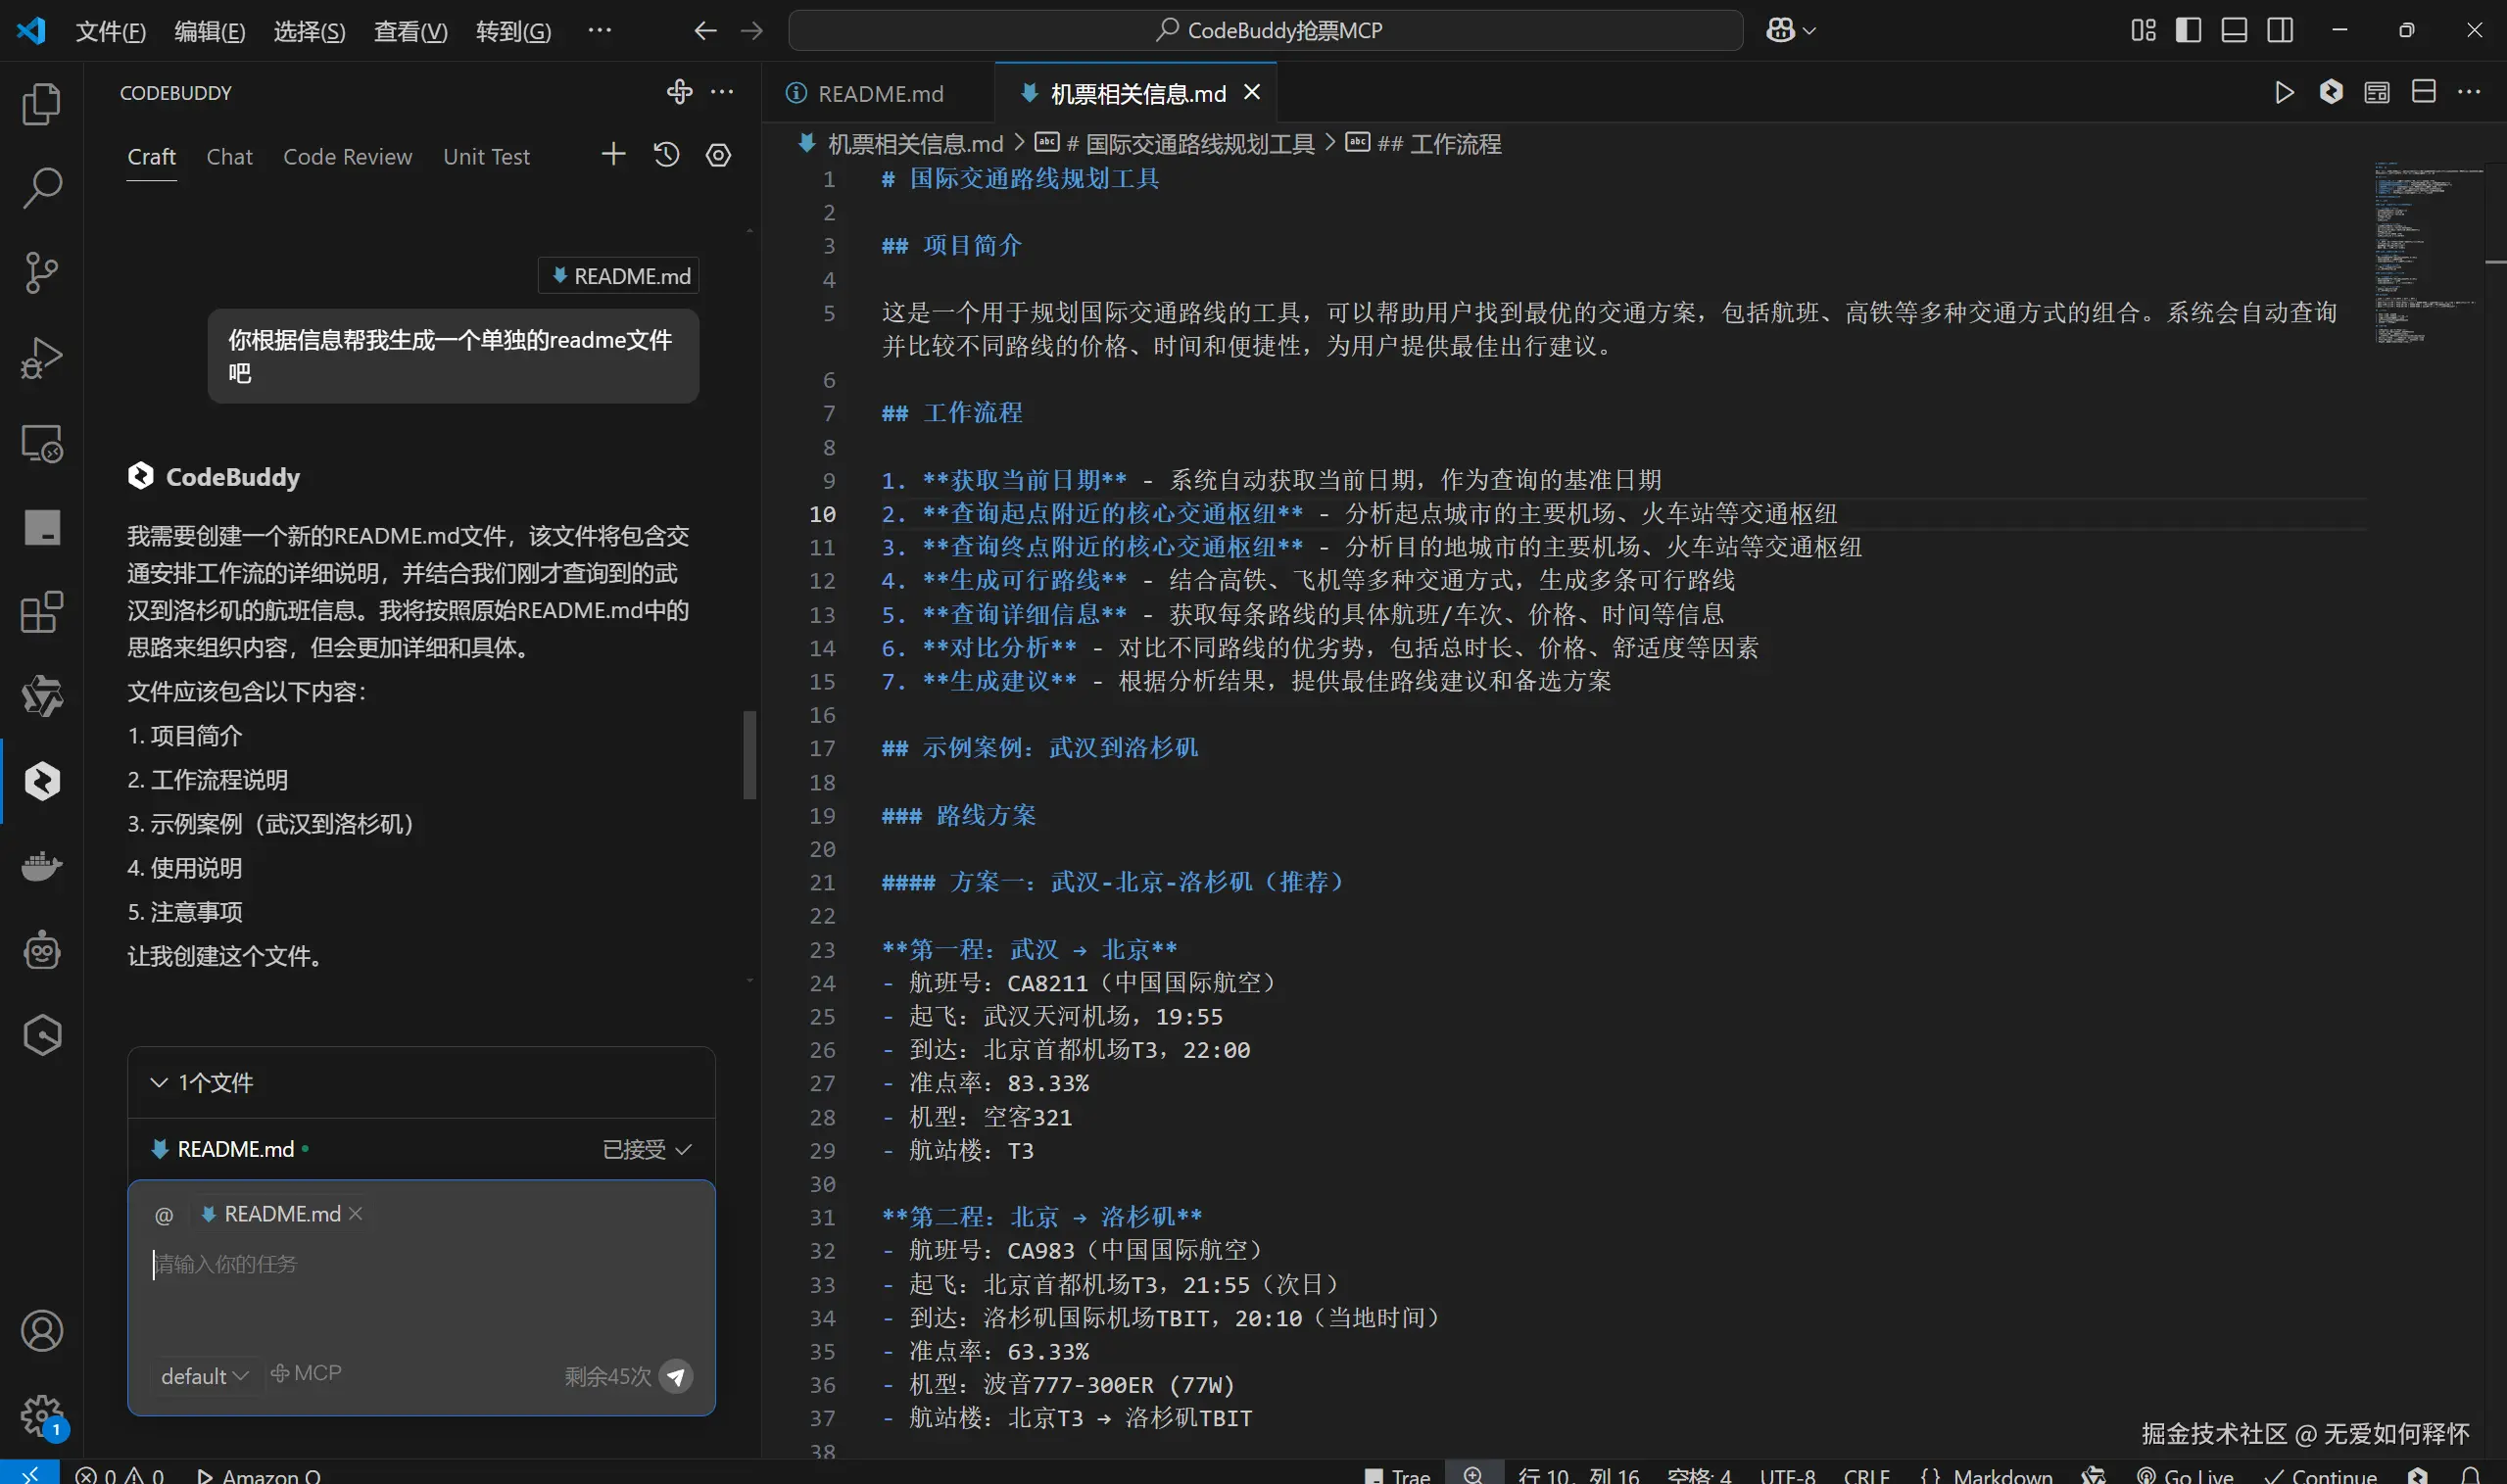2507x1484 pixels.
Task: Open Run and Debug view
Action: coord(41,357)
